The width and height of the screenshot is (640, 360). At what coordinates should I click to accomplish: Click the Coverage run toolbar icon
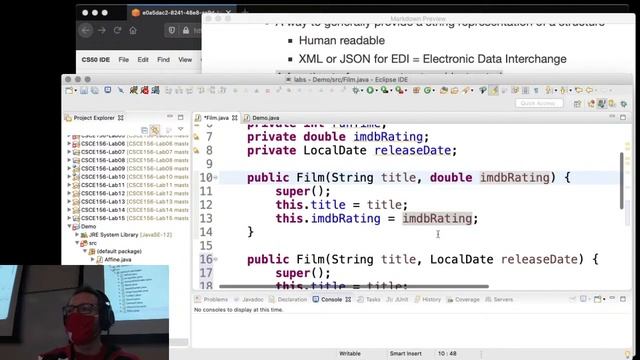coord(384,91)
